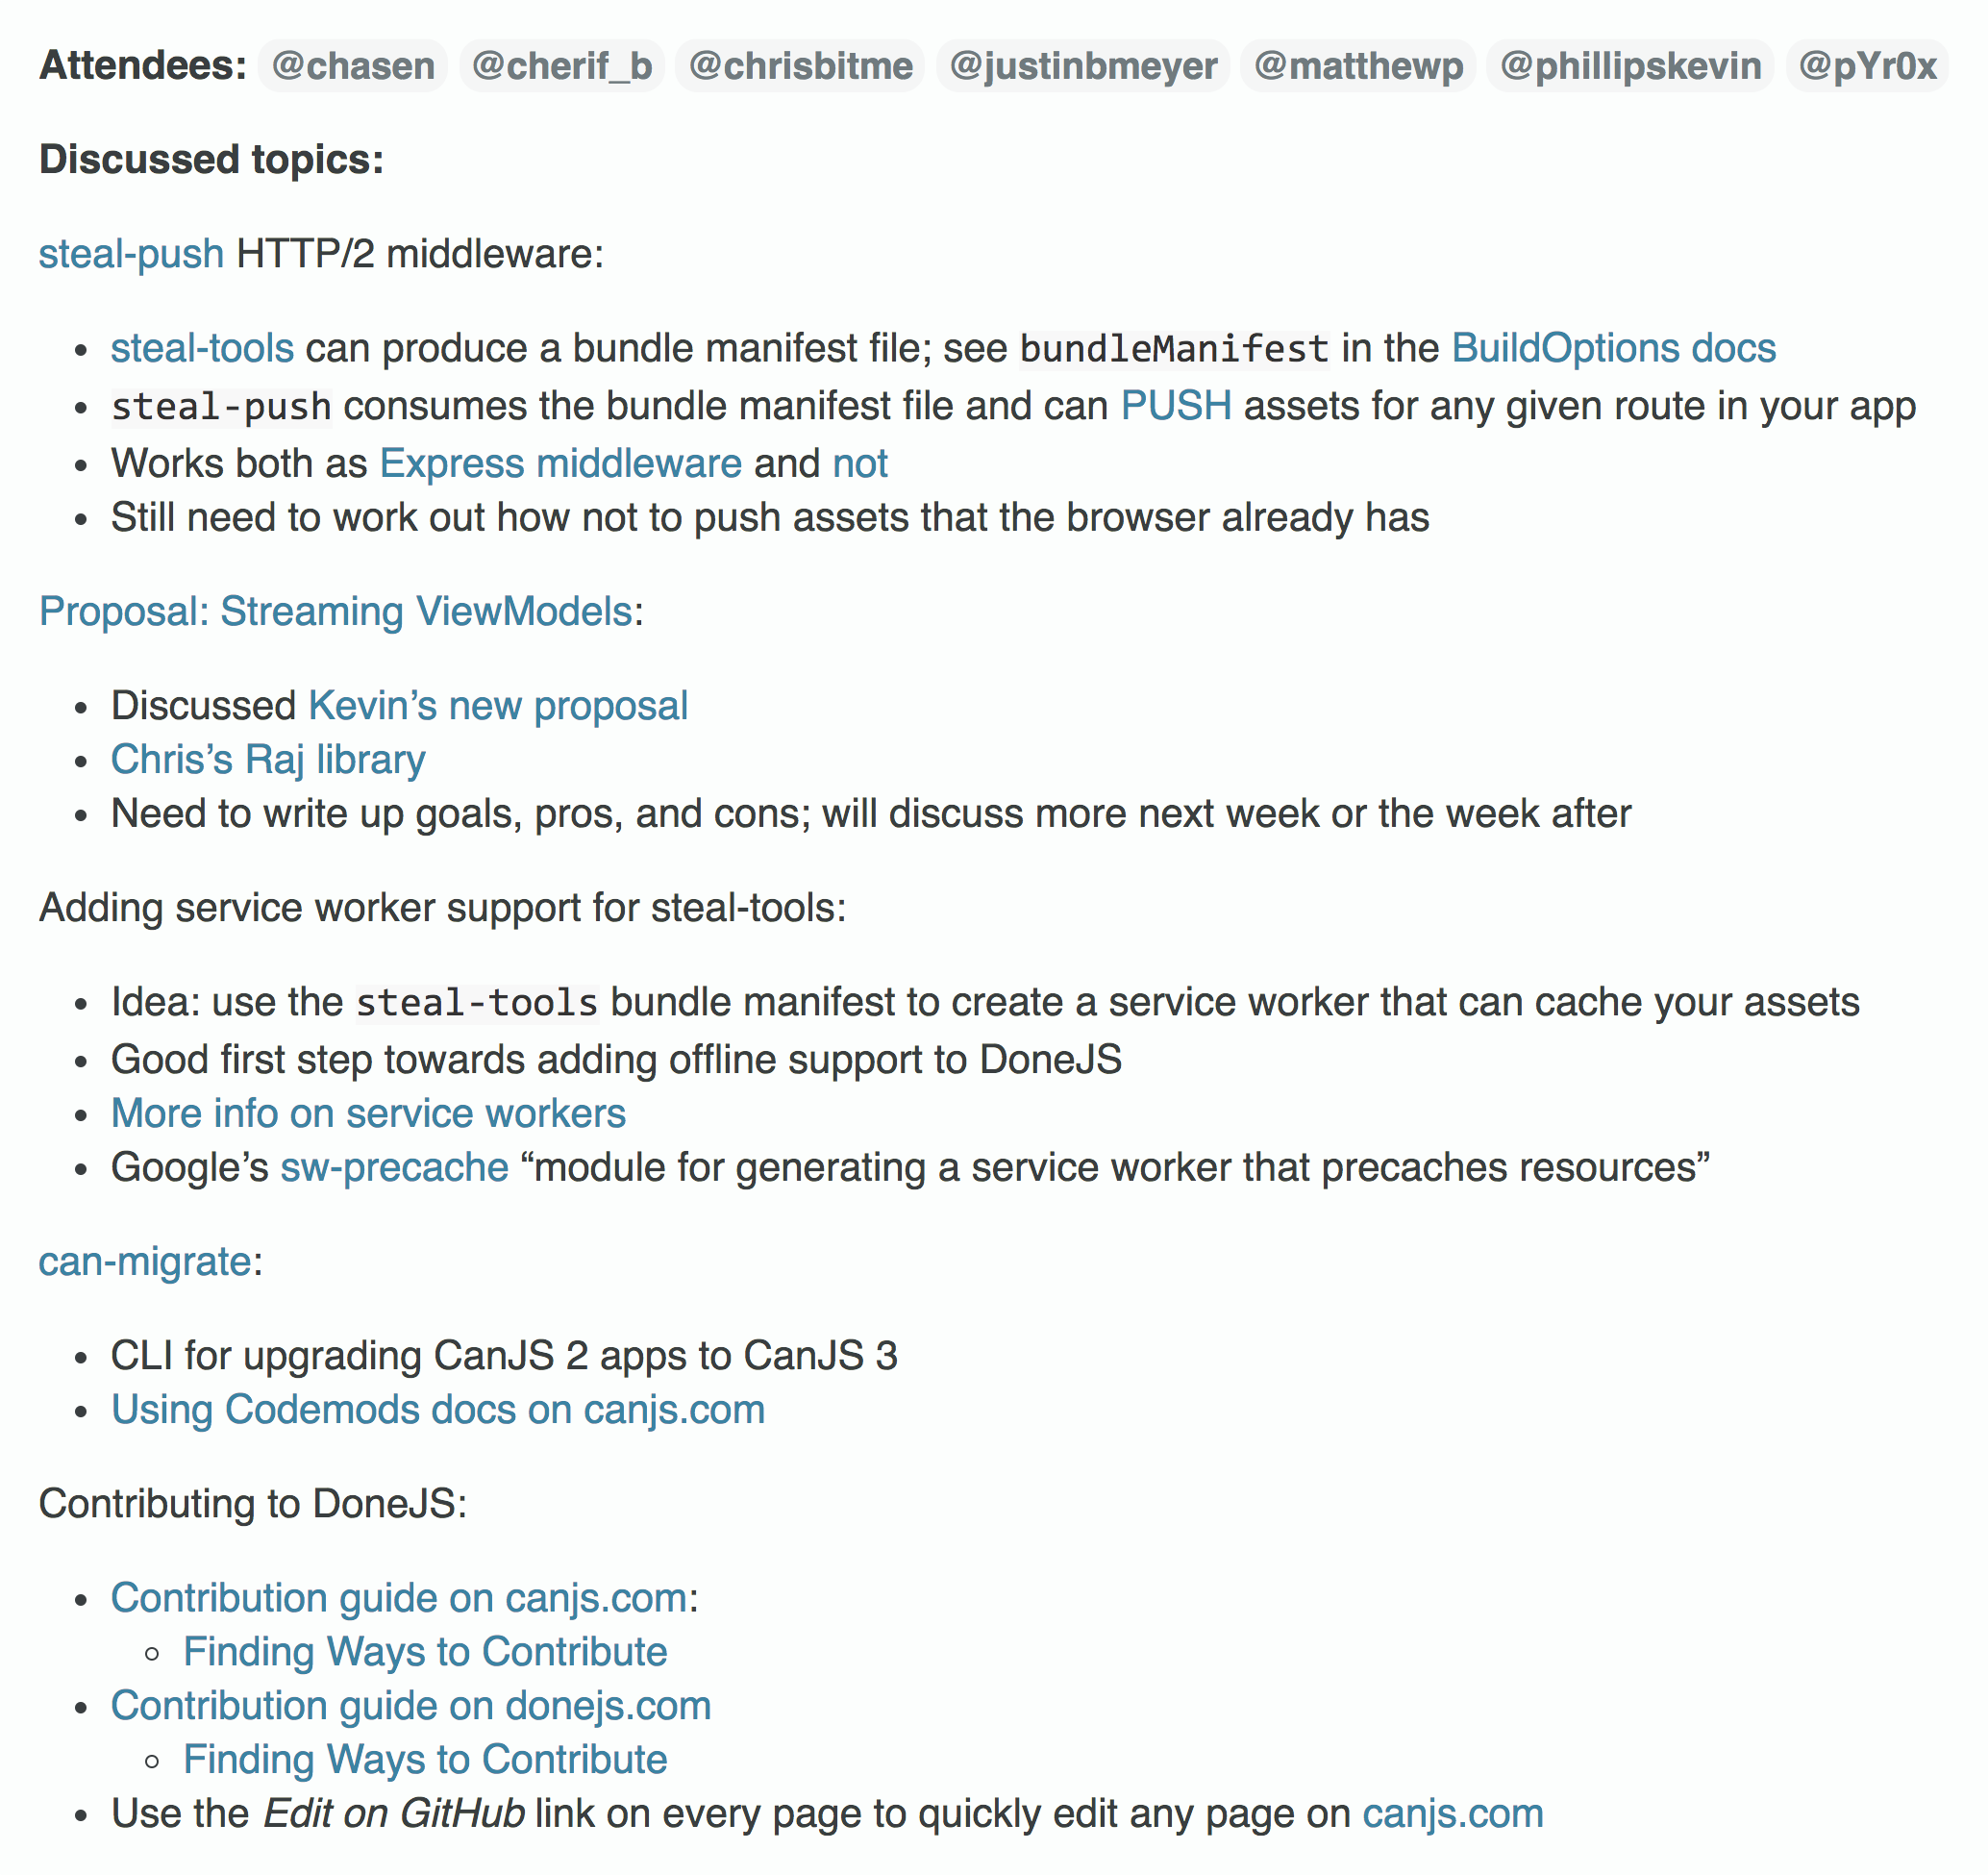Open Contribution guide on canjs.com

[399, 1598]
